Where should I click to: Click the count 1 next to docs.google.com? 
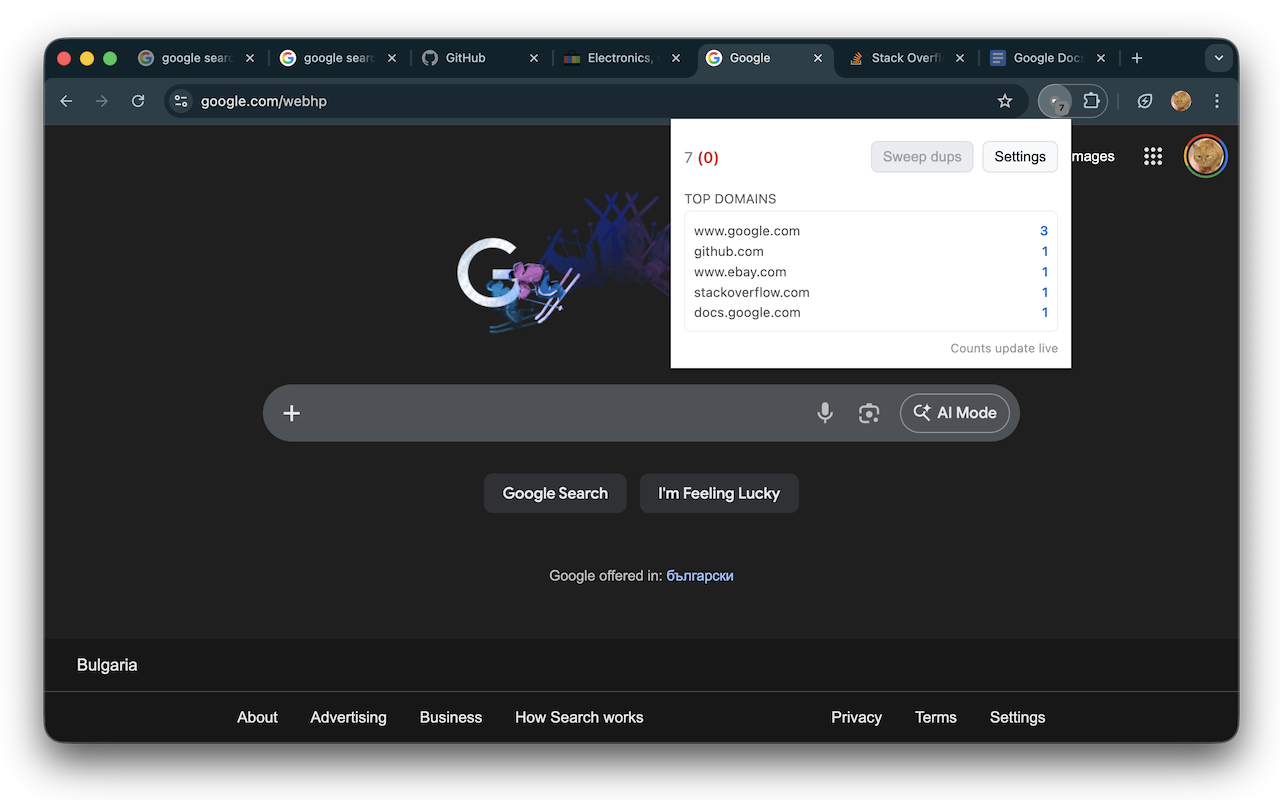[x=1045, y=313]
